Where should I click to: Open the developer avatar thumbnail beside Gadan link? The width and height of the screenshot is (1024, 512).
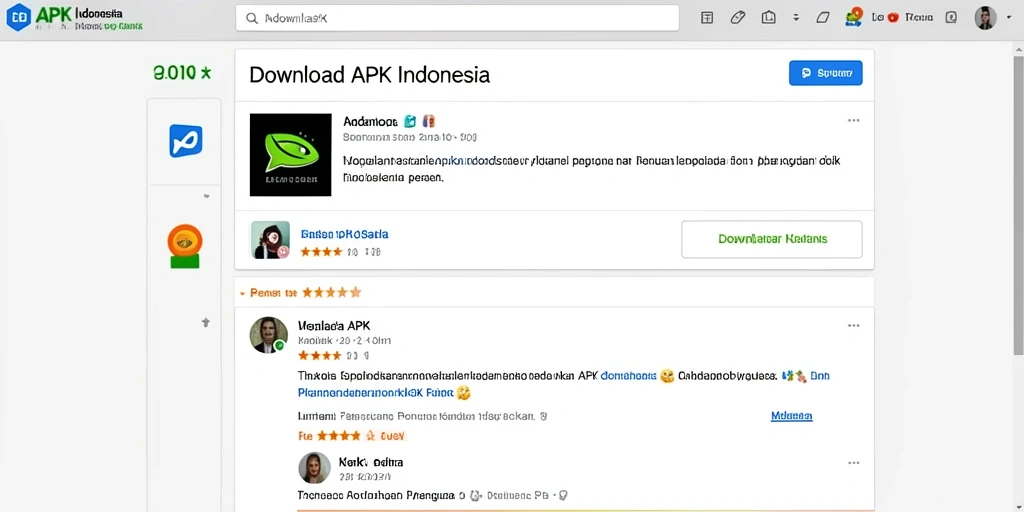pyautogui.click(x=270, y=240)
